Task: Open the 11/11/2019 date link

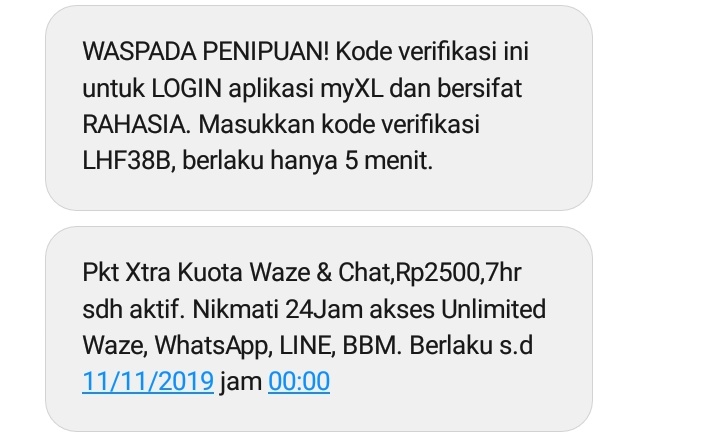Action: [148, 381]
